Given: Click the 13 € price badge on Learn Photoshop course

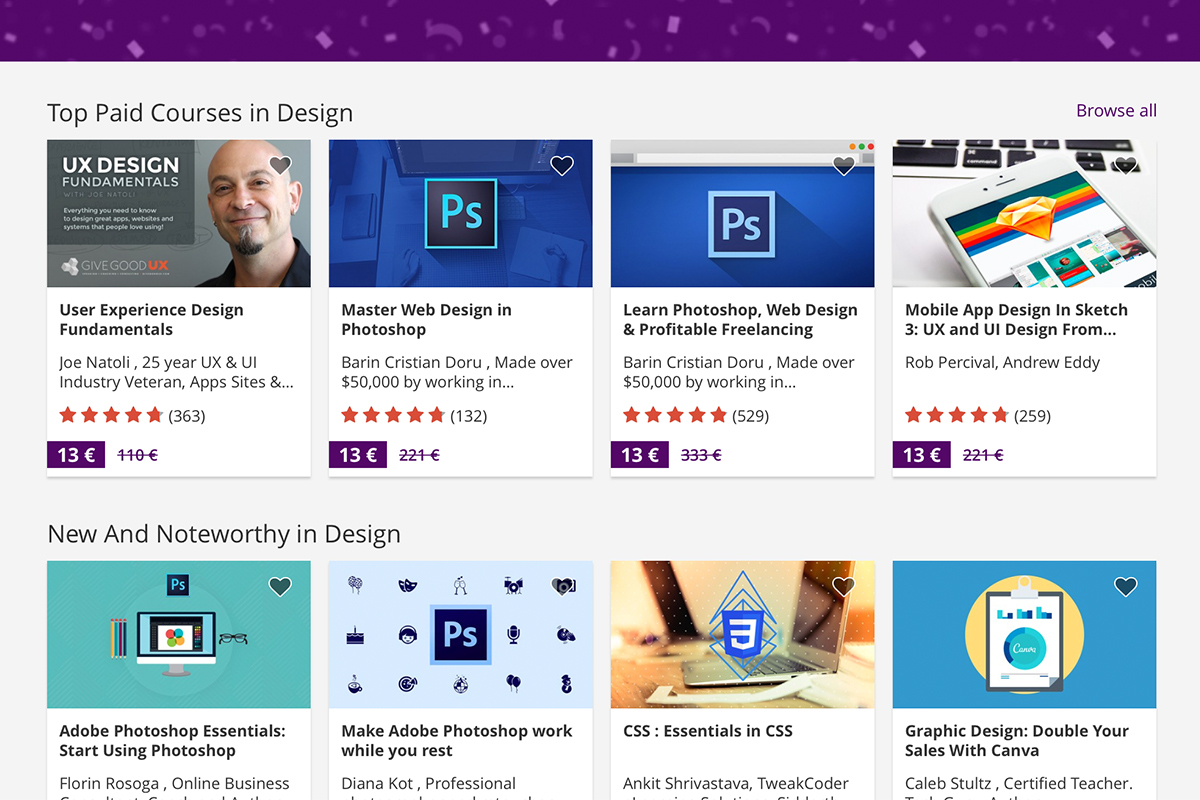Looking at the screenshot, I should (639, 454).
